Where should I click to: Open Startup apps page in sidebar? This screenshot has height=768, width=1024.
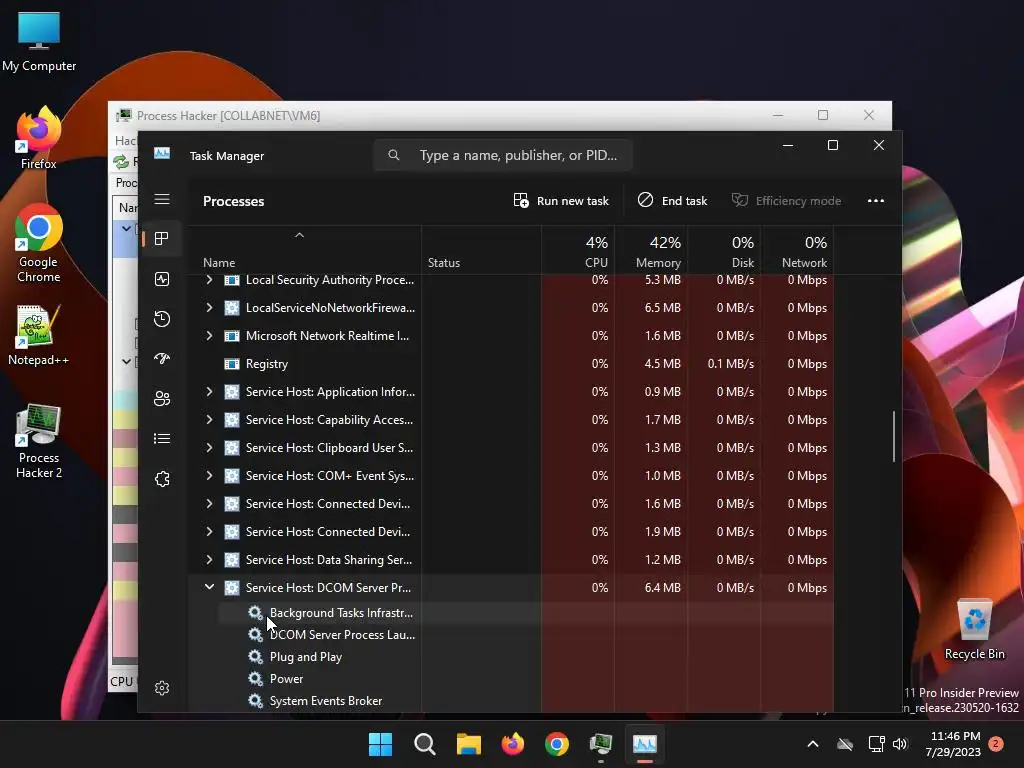pyautogui.click(x=162, y=359)
